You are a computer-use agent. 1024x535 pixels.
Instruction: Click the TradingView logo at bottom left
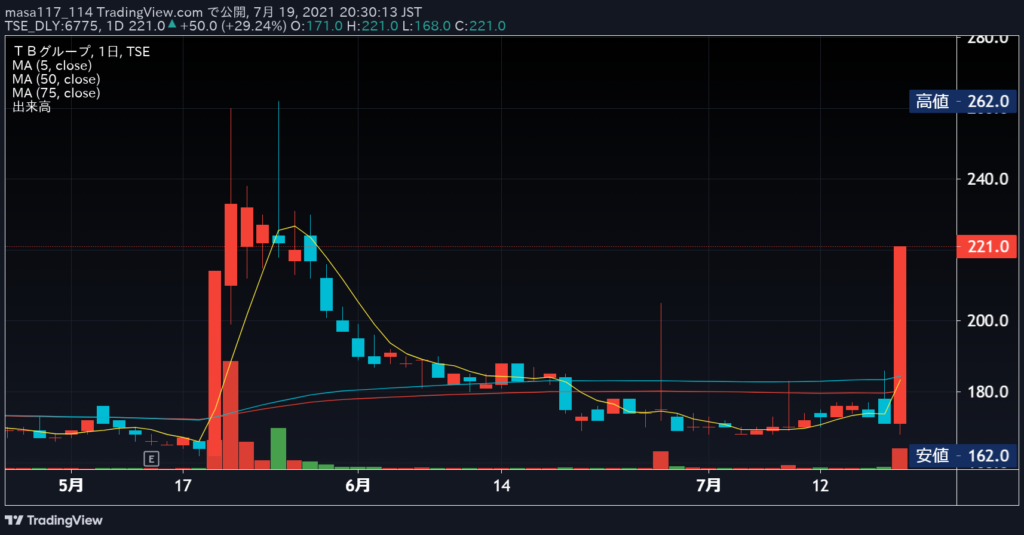(x=54, y=521)
